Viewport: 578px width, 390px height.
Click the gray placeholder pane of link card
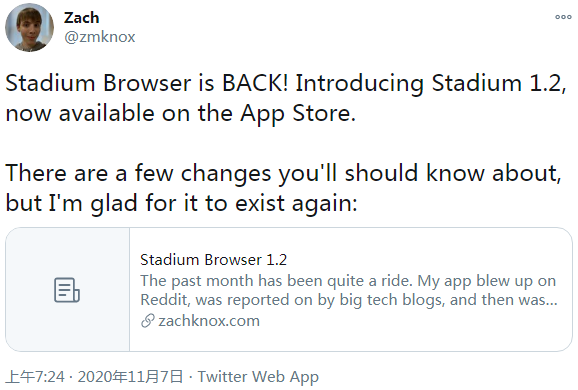click(x=67, y=289)
